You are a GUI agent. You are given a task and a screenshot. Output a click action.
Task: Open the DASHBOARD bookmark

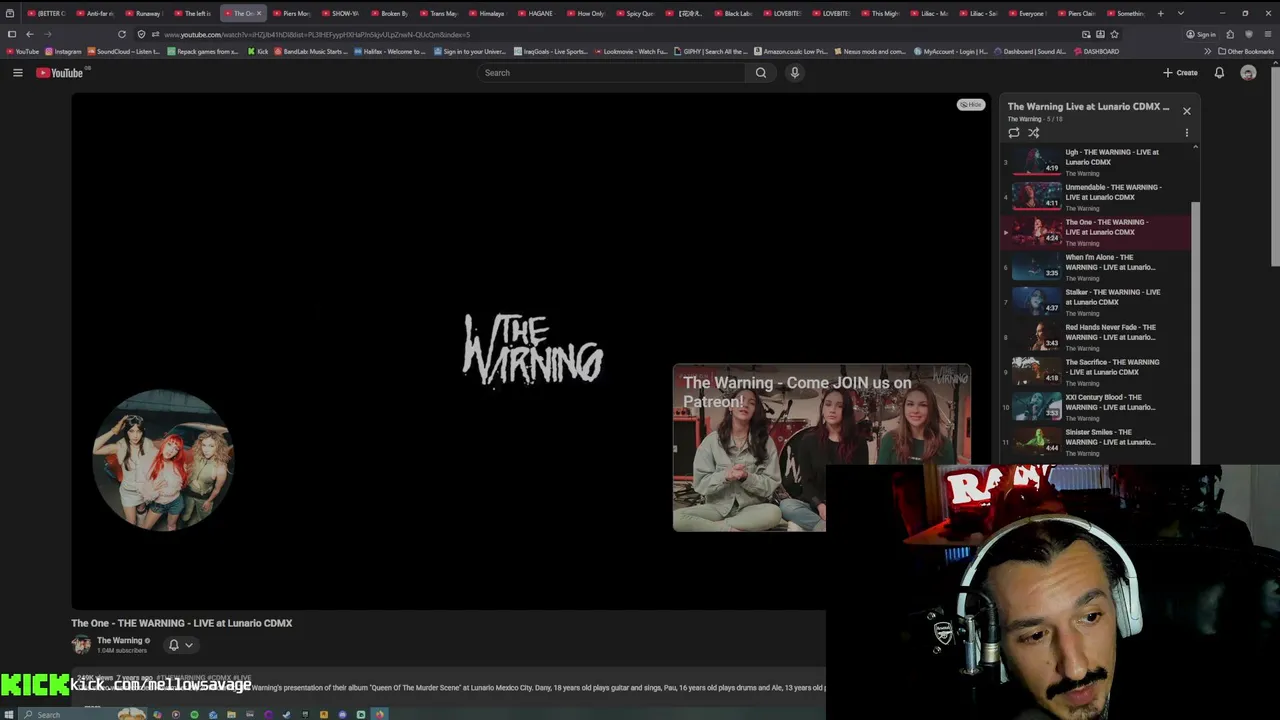pyautogui.click(x=1096, y=51)
